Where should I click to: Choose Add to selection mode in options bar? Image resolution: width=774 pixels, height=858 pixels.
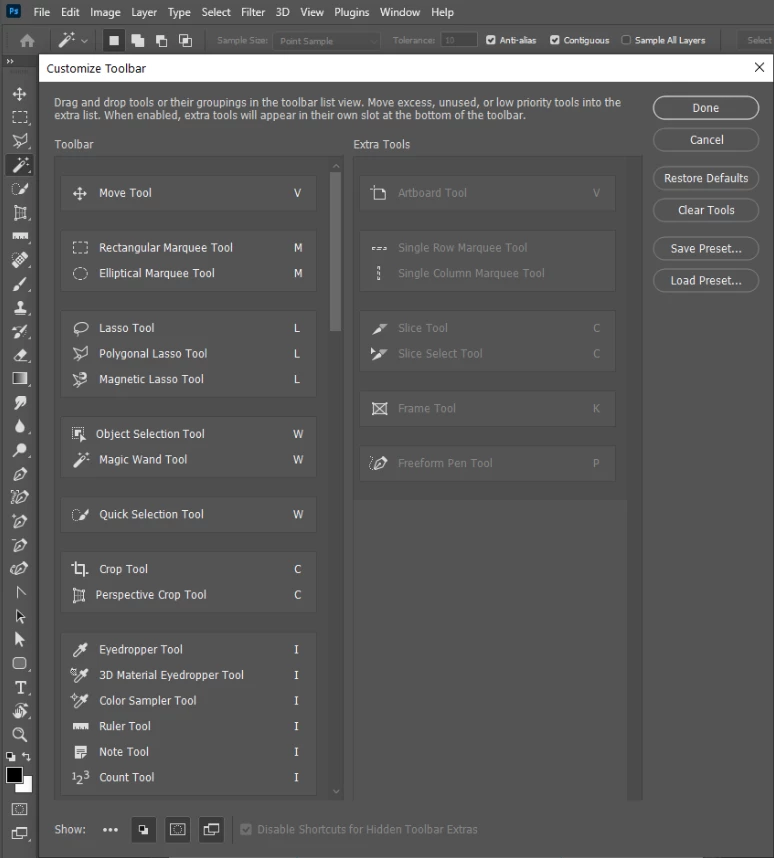[137, 40]
